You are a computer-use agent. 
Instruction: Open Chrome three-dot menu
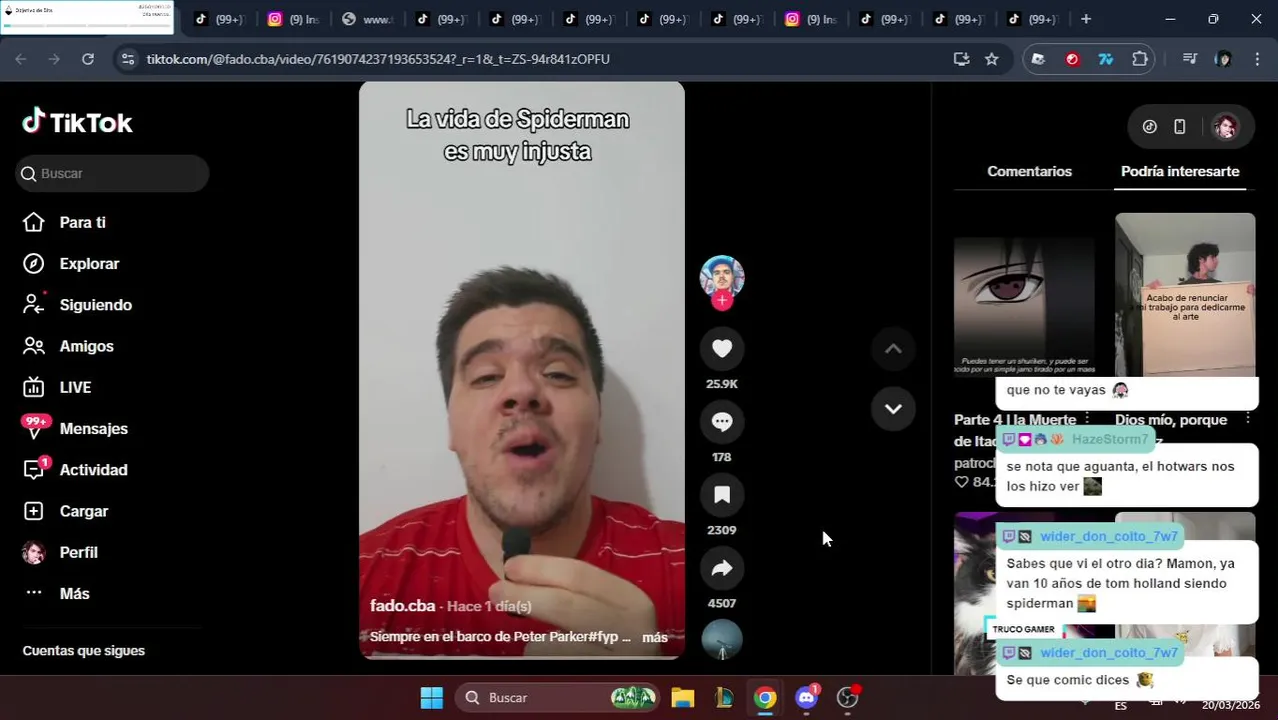(x=1258, y=59)
